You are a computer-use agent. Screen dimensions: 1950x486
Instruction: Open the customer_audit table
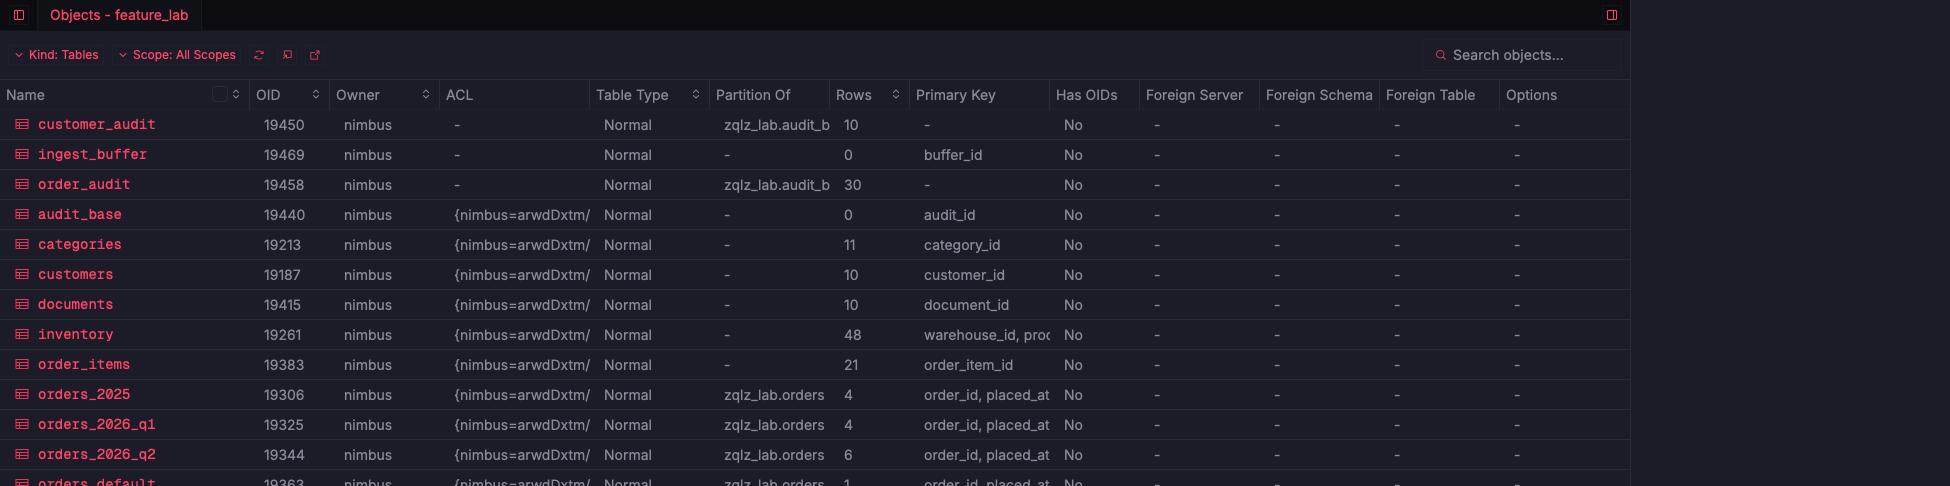pos(97,125)
